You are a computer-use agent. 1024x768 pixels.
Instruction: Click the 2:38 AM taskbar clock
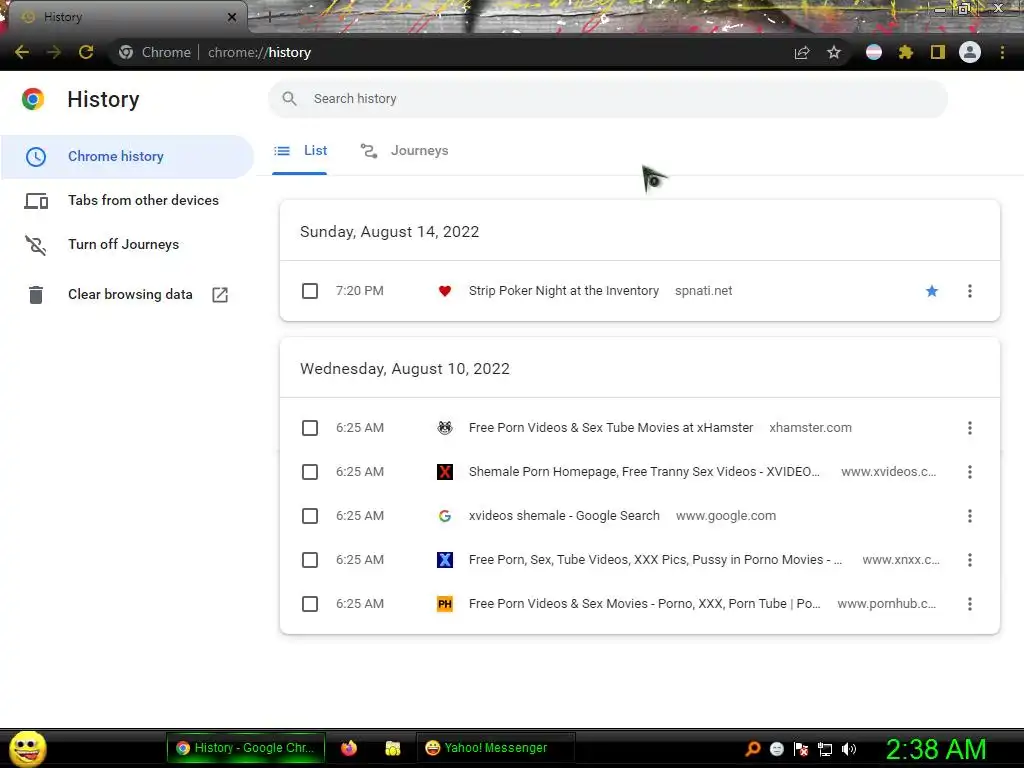point(936,749)
